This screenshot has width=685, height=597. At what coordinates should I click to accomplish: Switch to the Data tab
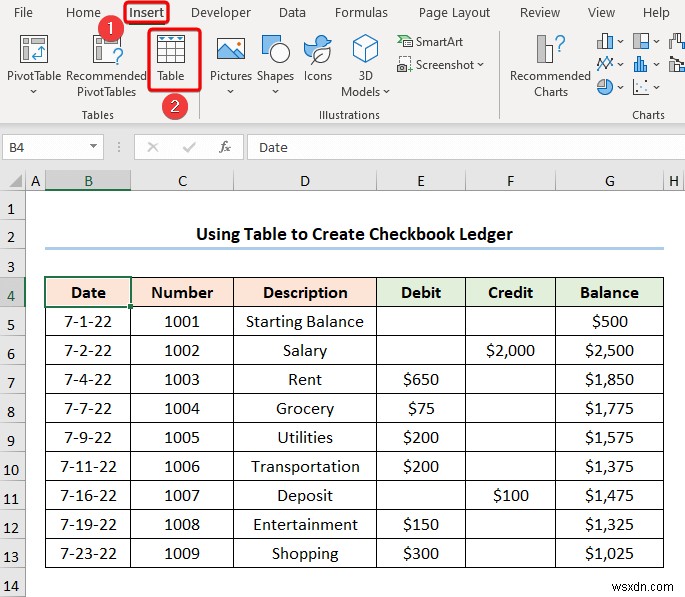click(292, 13)
